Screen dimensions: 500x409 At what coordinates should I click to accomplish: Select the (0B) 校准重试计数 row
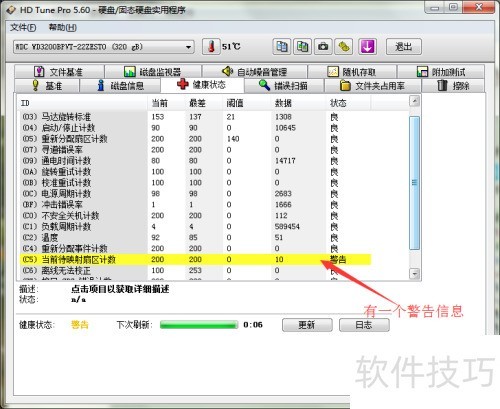coord(195,183)
